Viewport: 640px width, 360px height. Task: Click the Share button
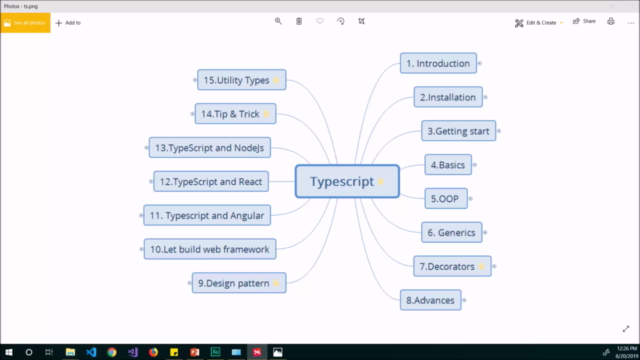[x=584, y=22]
